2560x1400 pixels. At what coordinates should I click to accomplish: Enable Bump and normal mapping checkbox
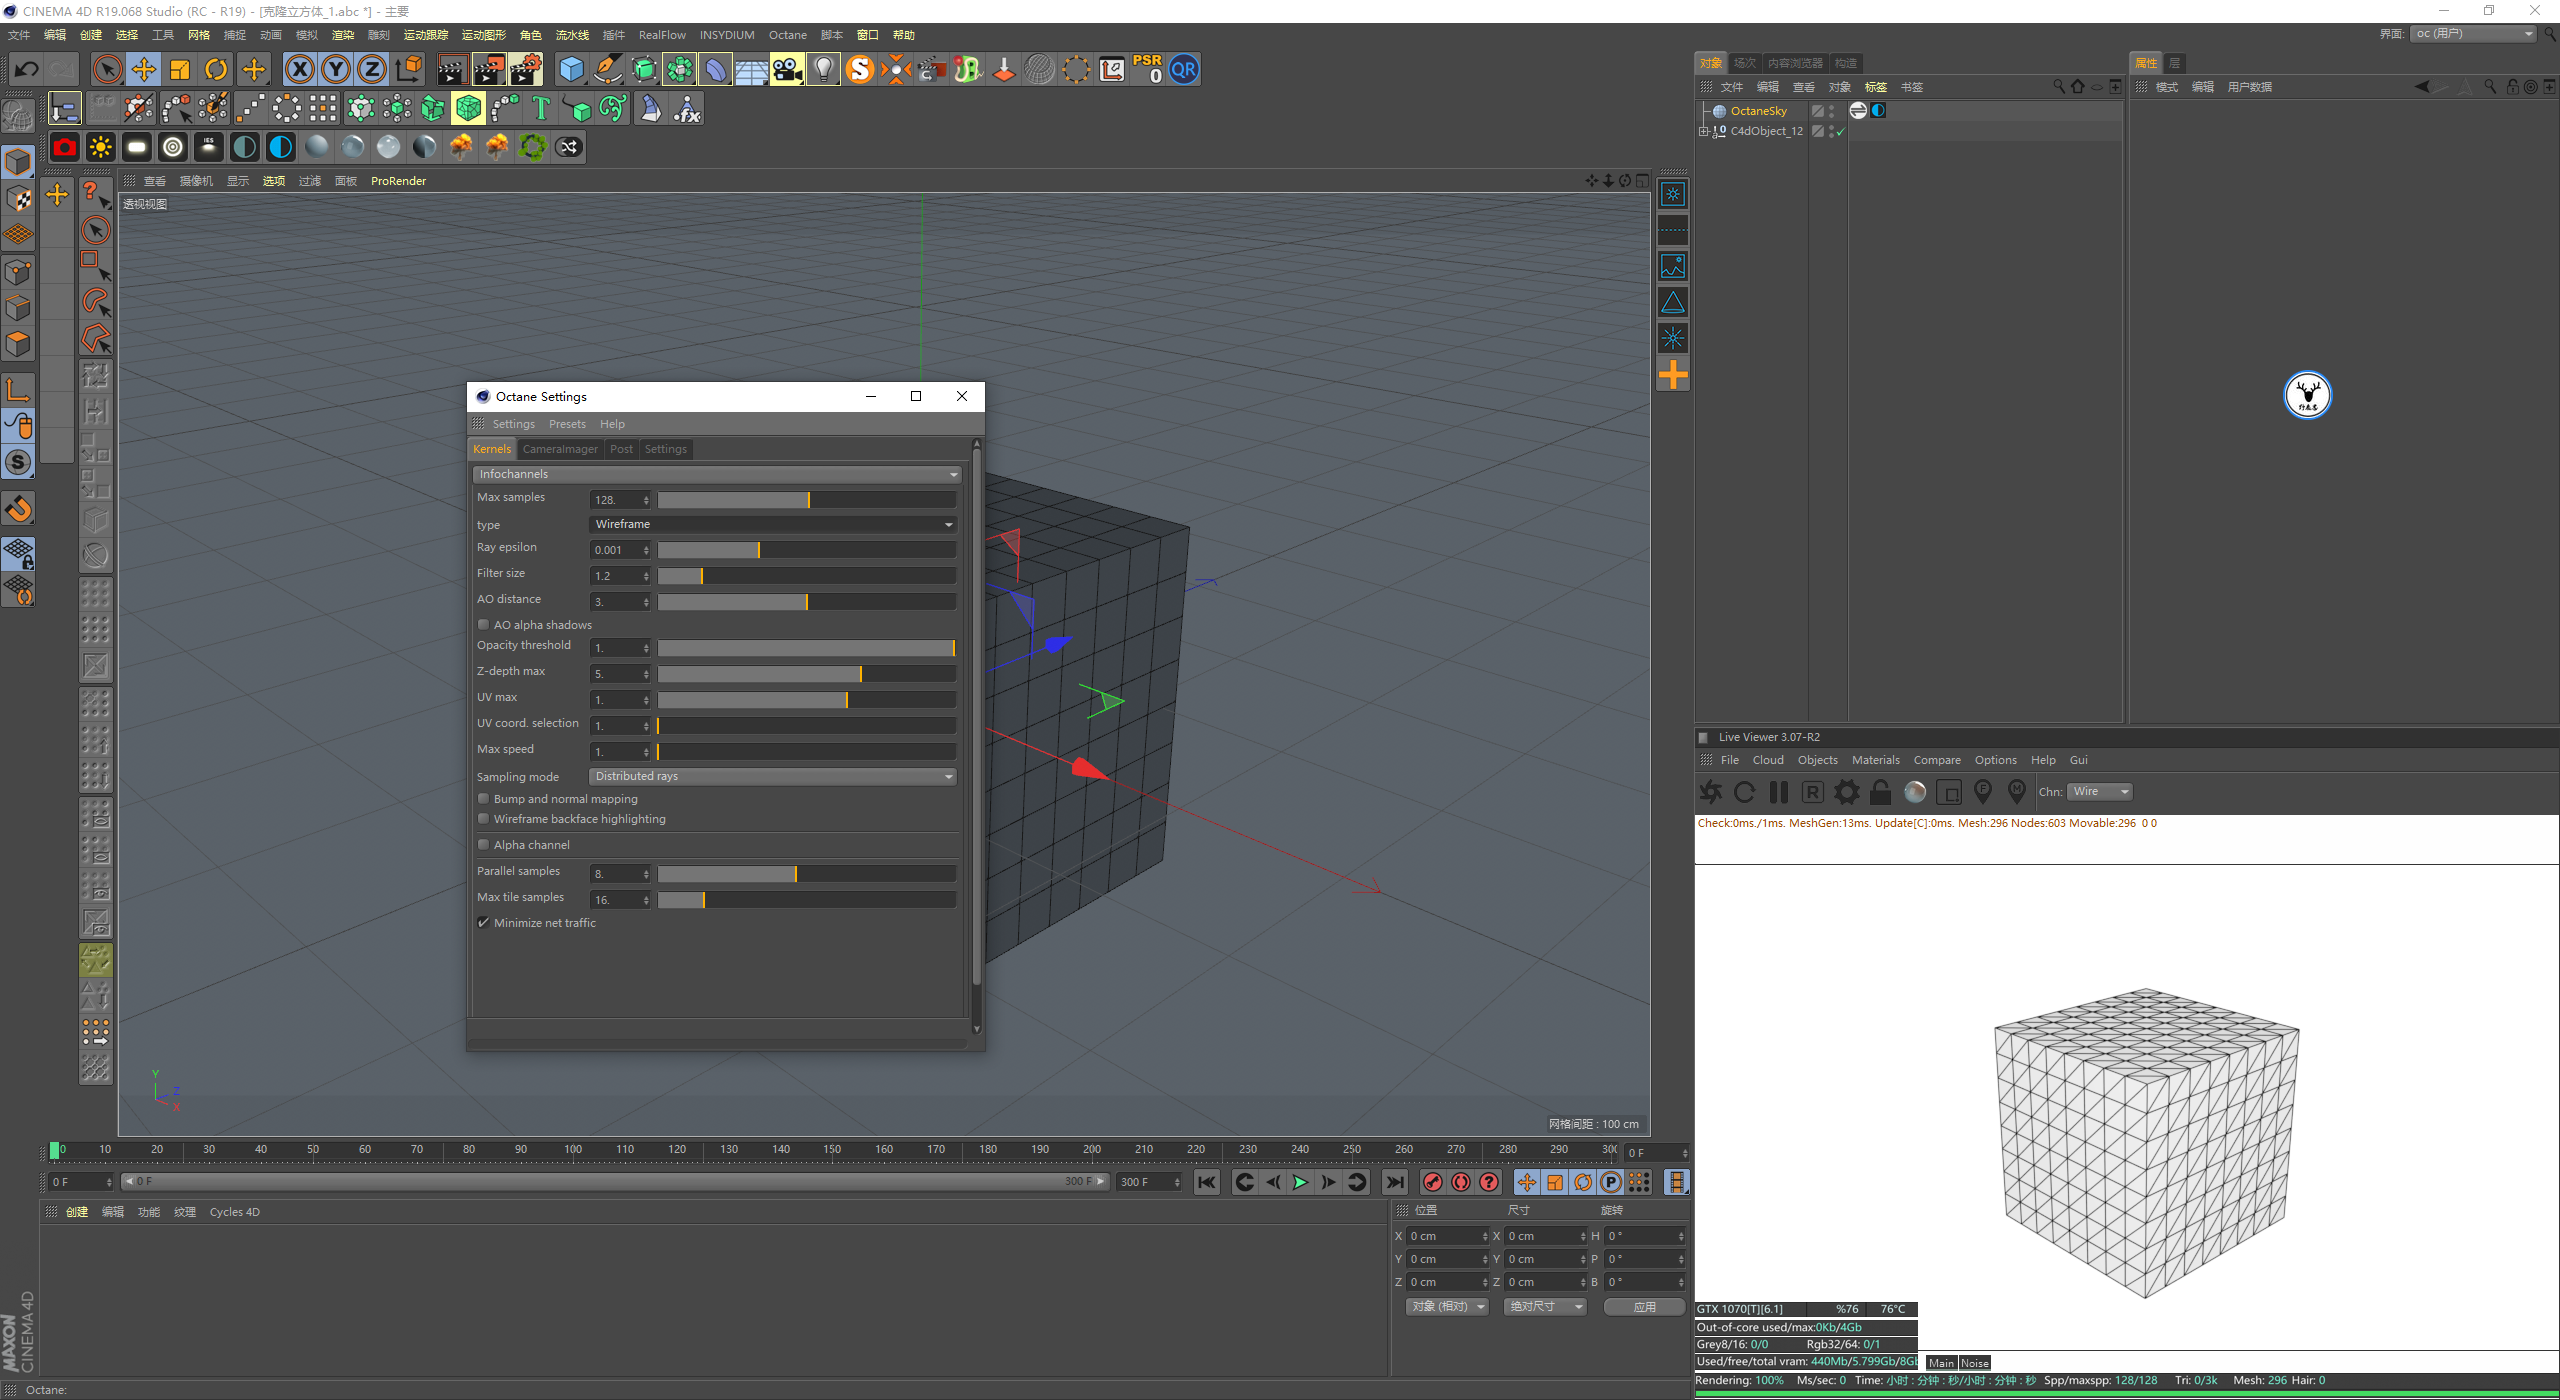[484, 799]
